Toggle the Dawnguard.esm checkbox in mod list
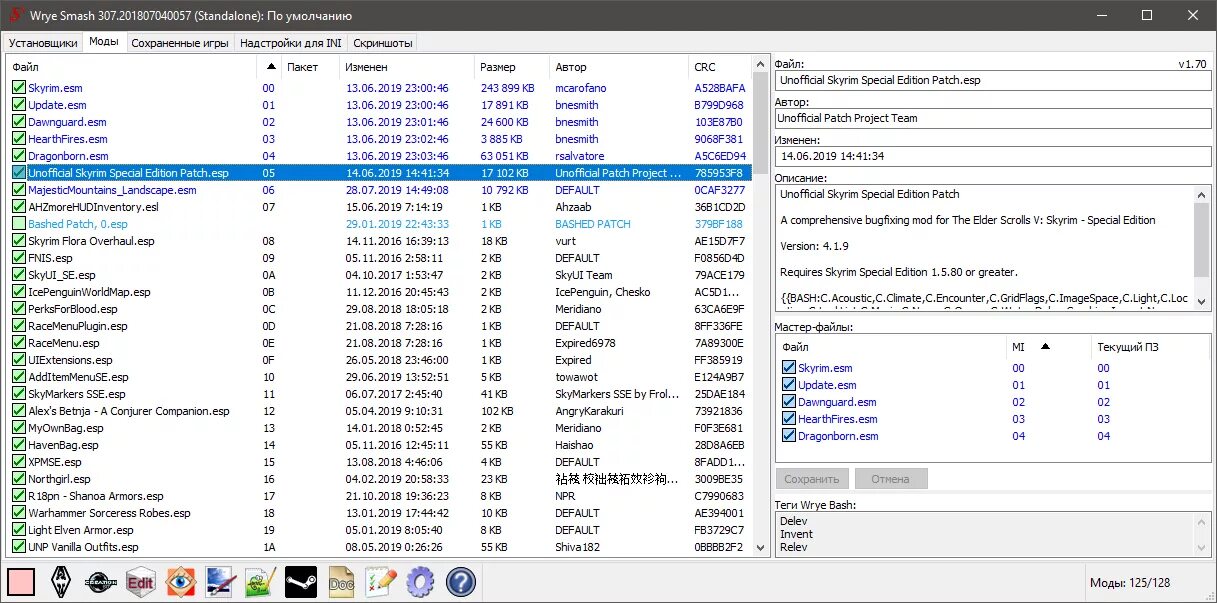This screenshot has width=1217, height=603. click(x=19, y=122)
